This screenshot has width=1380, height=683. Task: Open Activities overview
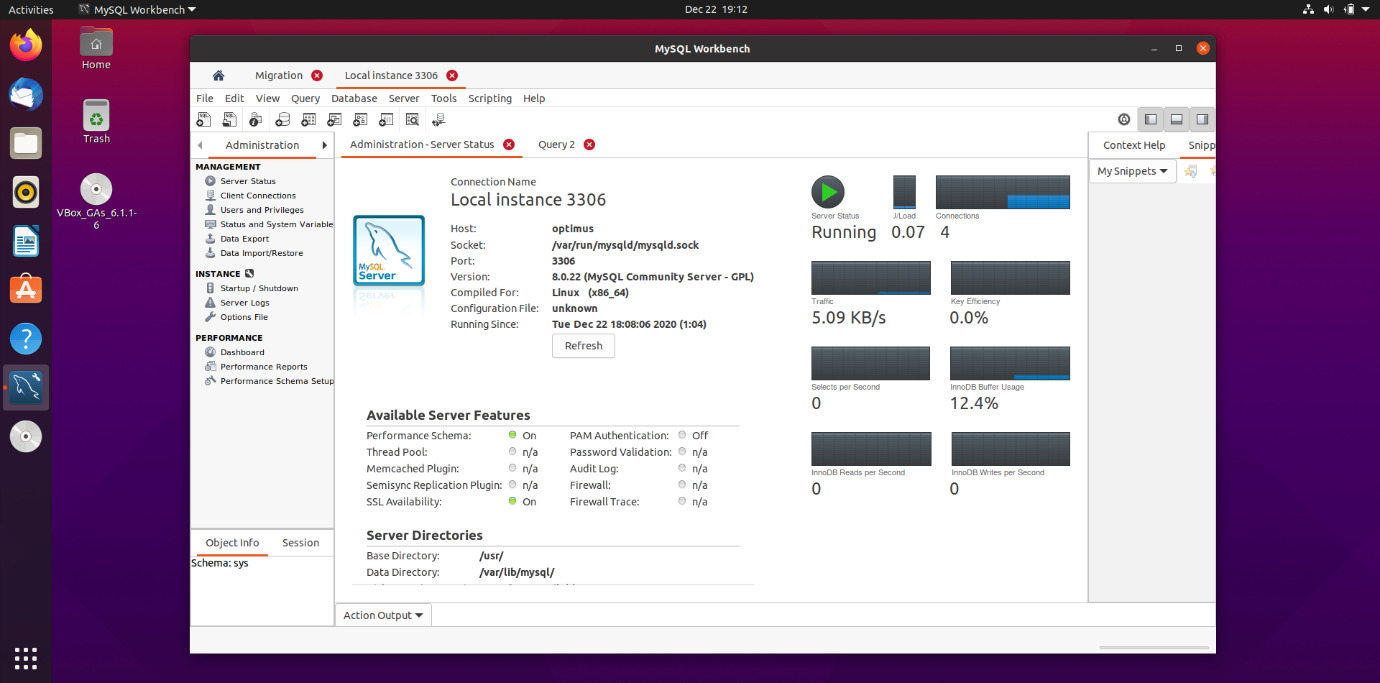(31, 9)
